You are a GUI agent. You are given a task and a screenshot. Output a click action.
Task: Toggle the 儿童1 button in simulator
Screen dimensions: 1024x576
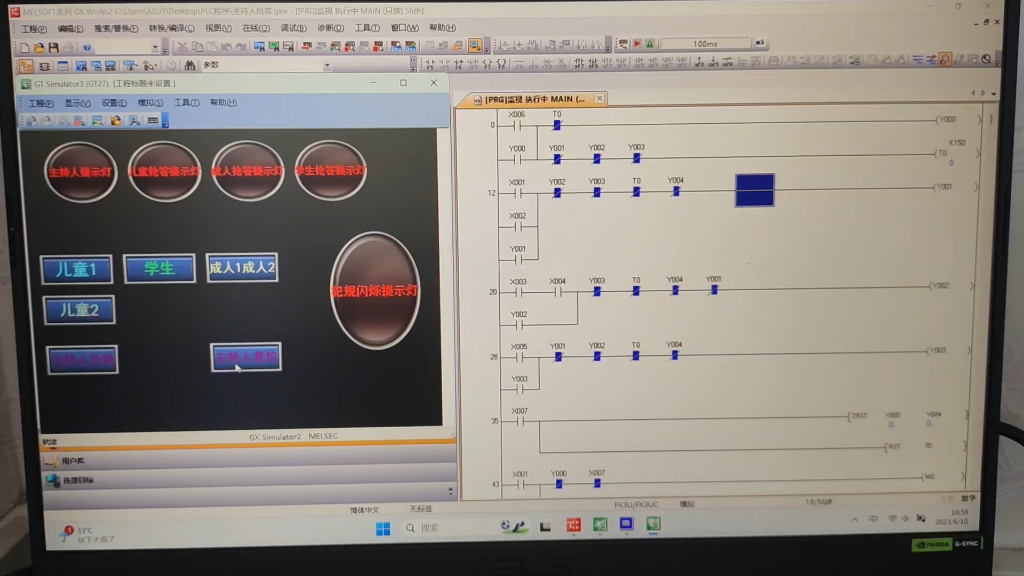point(76,269)
